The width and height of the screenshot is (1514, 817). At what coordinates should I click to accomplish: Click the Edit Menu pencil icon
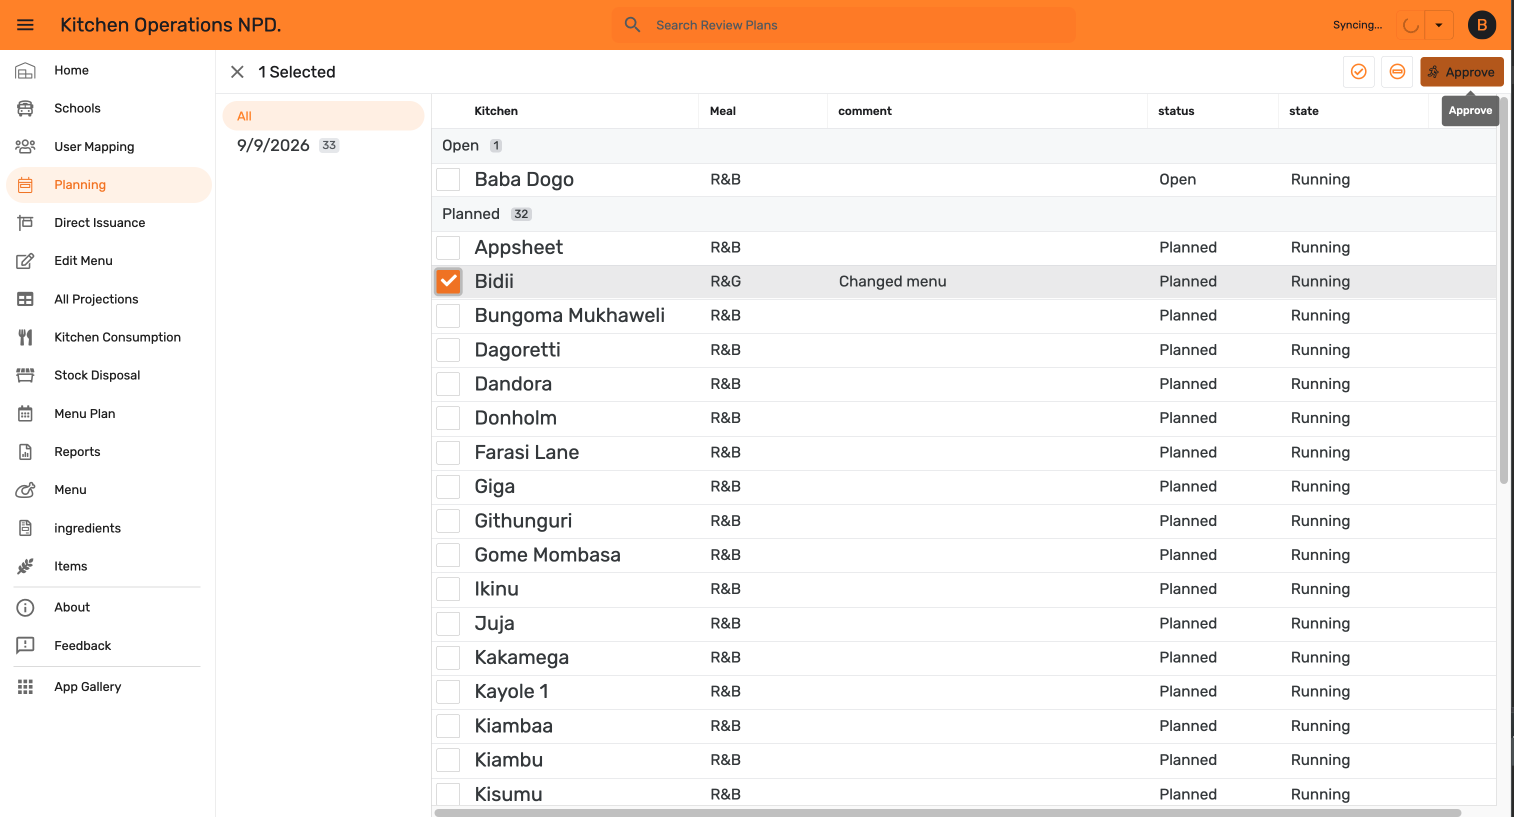[25, 261]
